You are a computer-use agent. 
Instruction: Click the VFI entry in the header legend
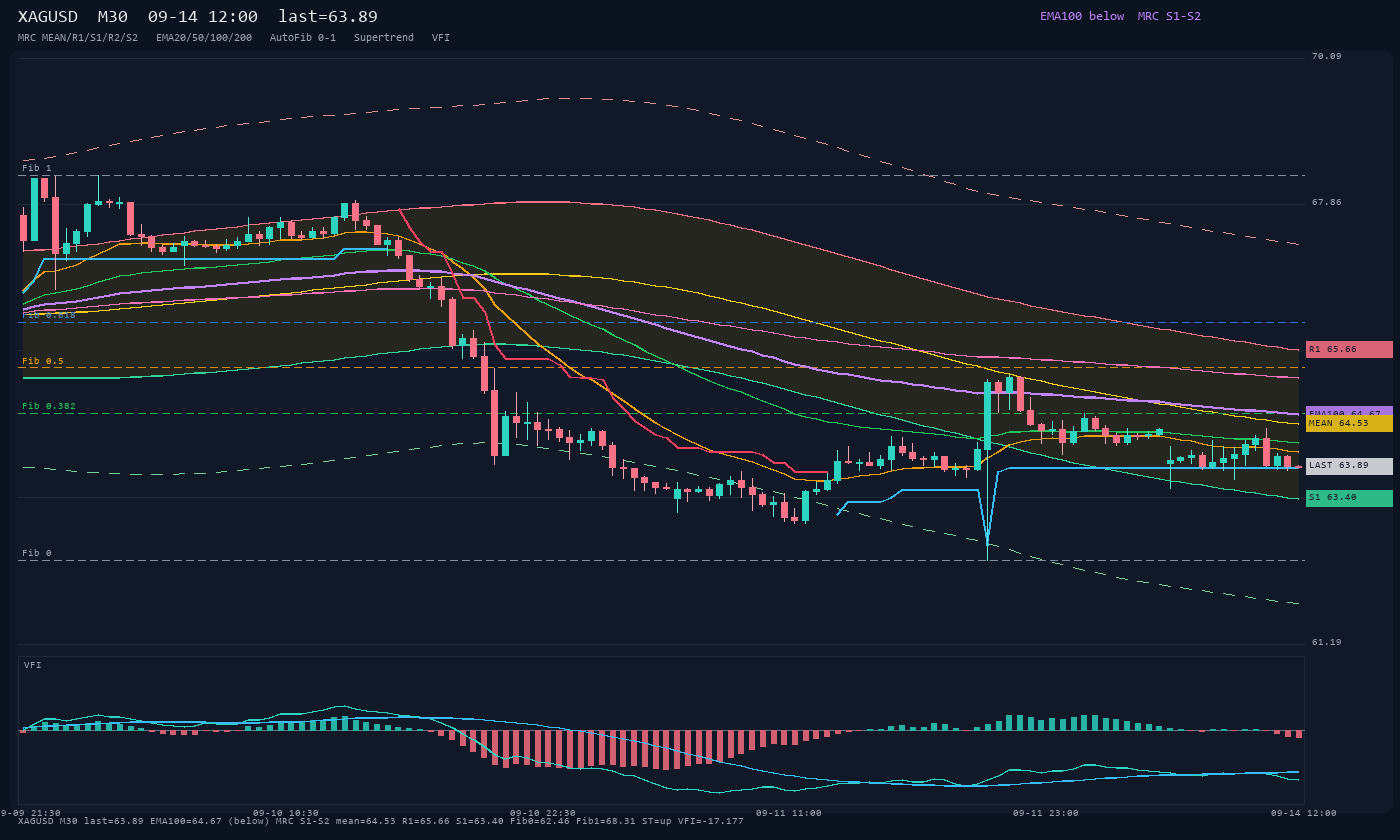(441, 38)
